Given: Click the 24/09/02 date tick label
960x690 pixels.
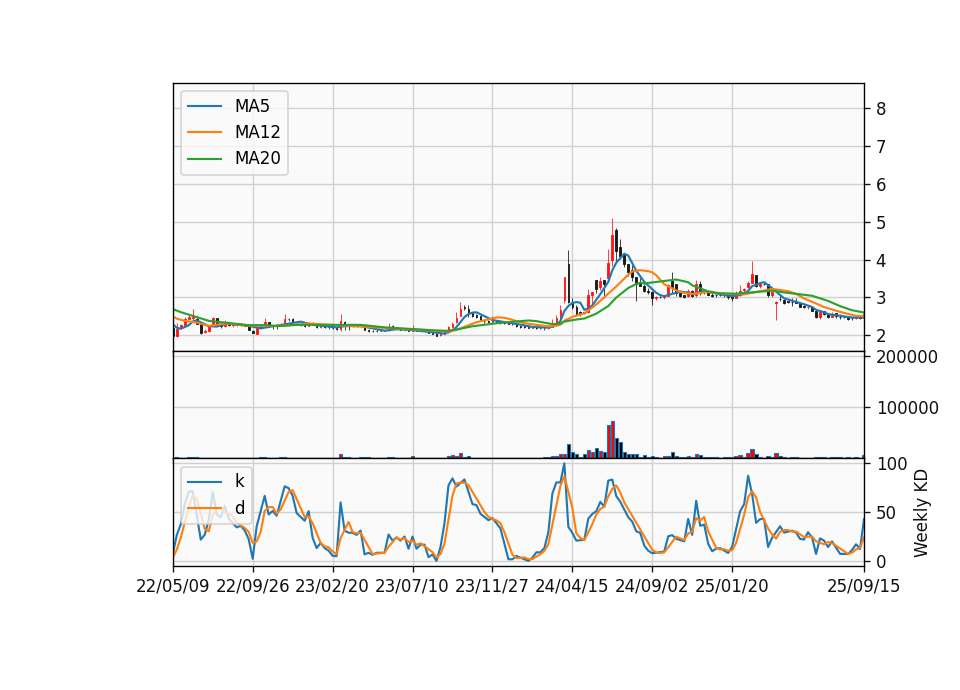Looking at the screenshot, I should 651,586.
